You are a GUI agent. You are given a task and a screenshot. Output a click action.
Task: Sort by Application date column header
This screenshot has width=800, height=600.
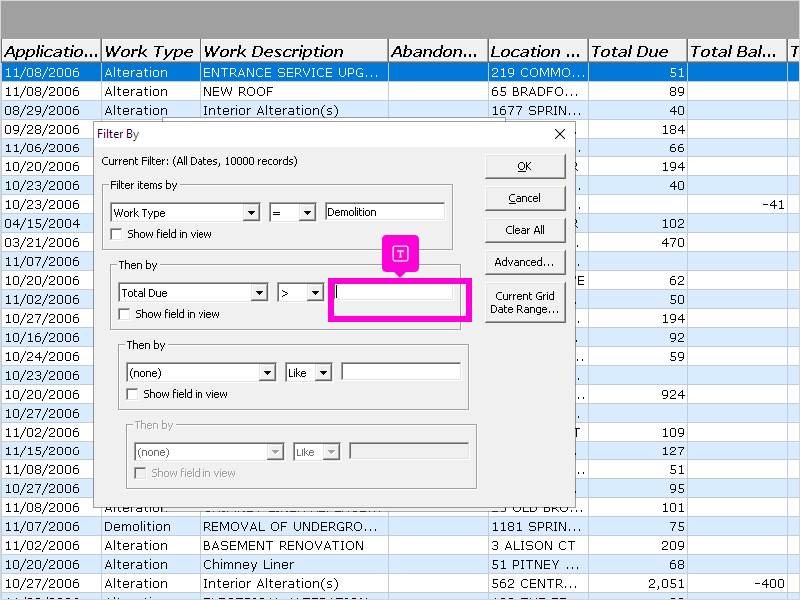point(51,51)
